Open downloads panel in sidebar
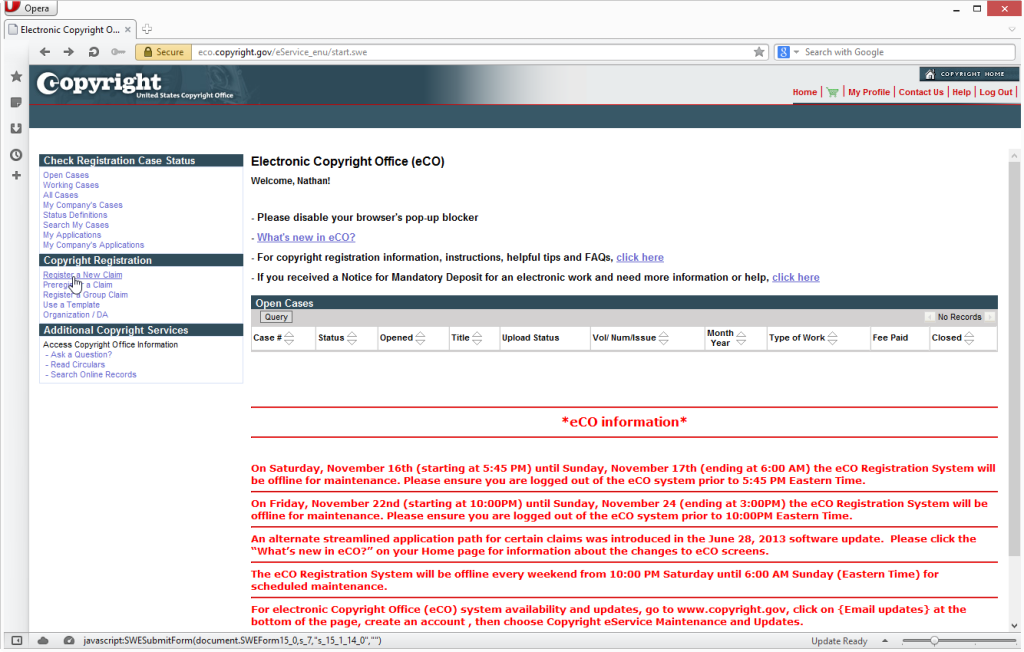This screenshot has height=652, width=1024. 16,129
